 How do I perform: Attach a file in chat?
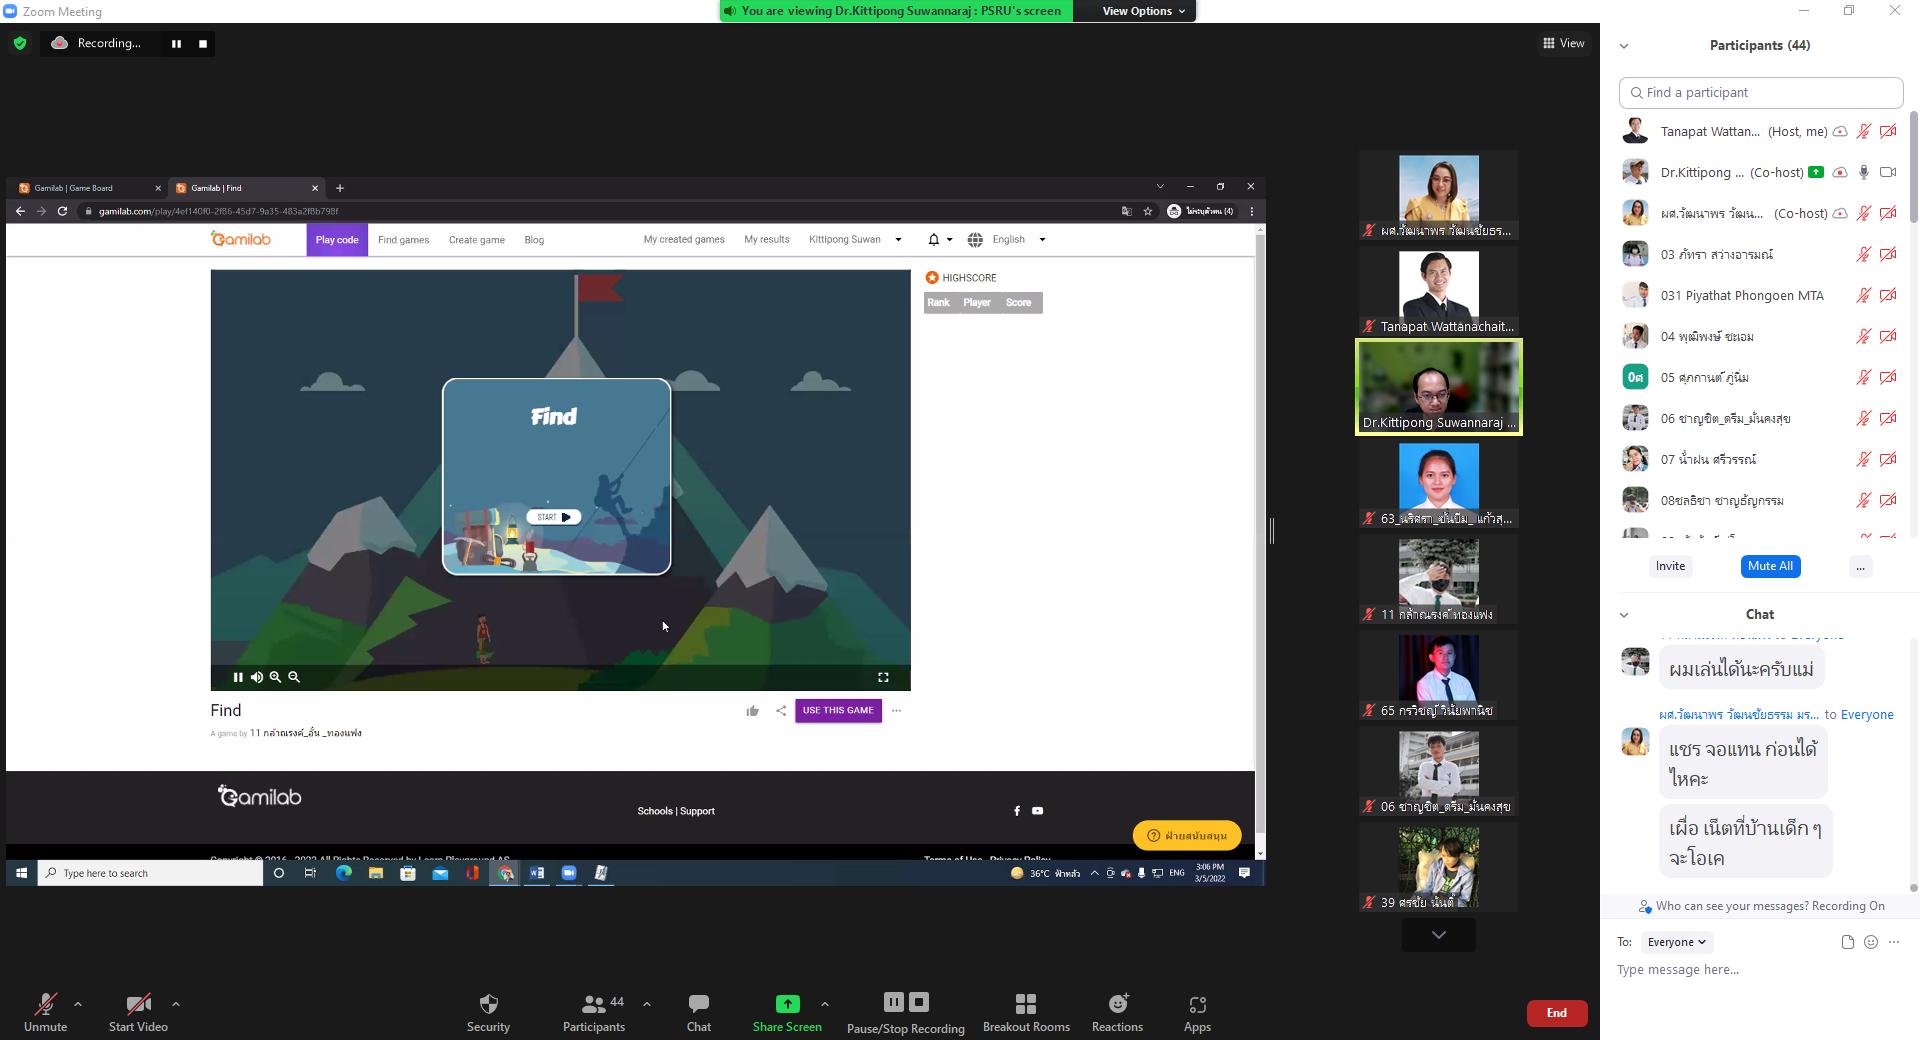pyautogui.click(x=1847, y=942)
